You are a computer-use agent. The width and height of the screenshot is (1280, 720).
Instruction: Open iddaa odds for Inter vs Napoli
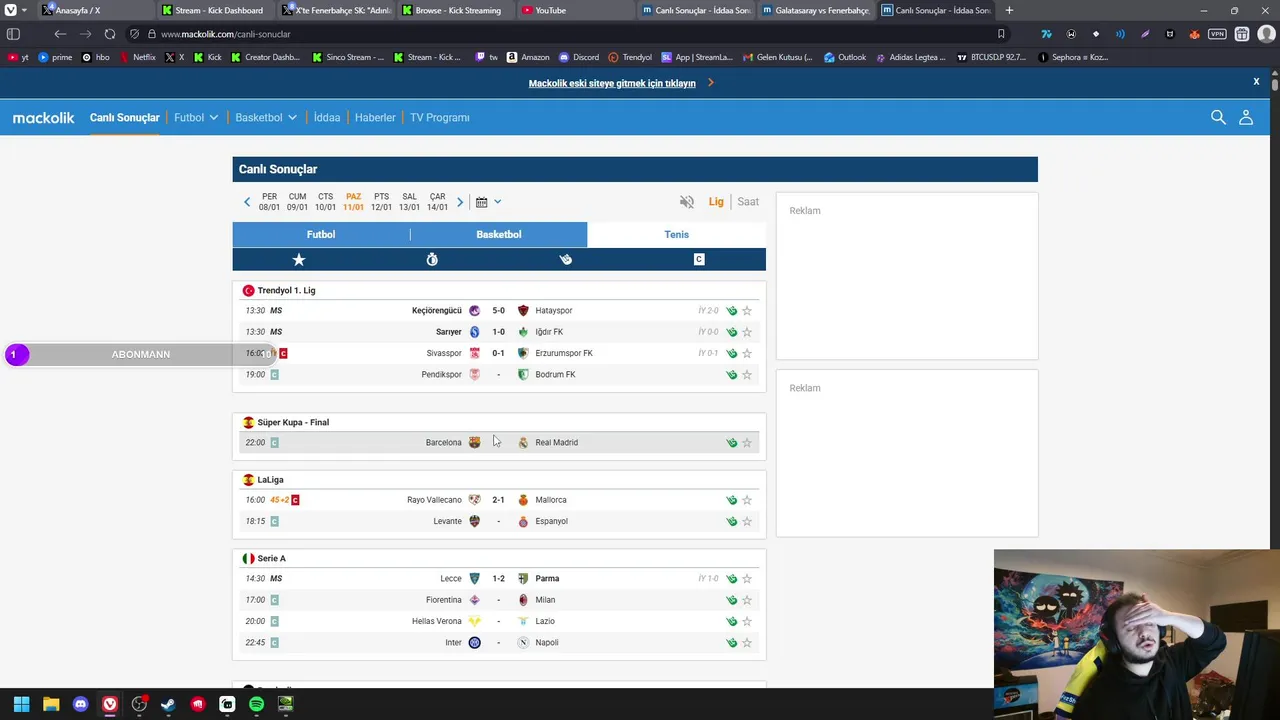pyautogui.click(x=732, y=643)
